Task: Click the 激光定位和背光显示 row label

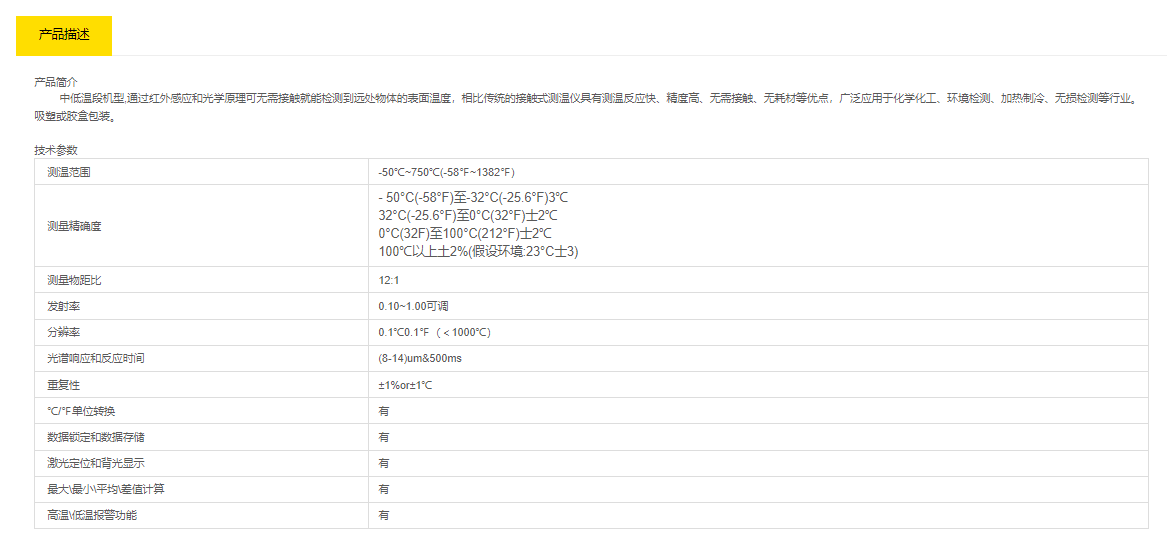Action: click(x=96, y=463)
